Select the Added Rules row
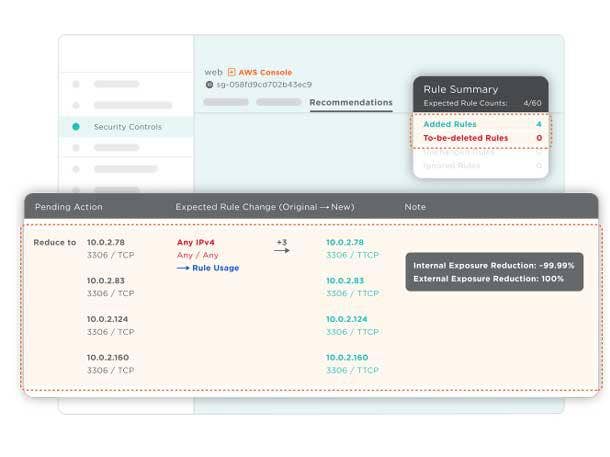The width and height of the screenshot is (610, 457). 480,124
